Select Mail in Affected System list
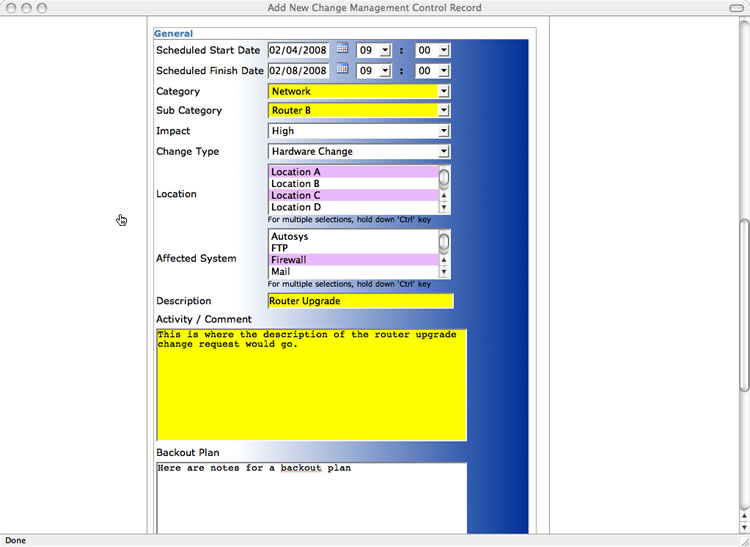This screenshot has height=547, width=750. pyautogui.click(x=353, y=272)
